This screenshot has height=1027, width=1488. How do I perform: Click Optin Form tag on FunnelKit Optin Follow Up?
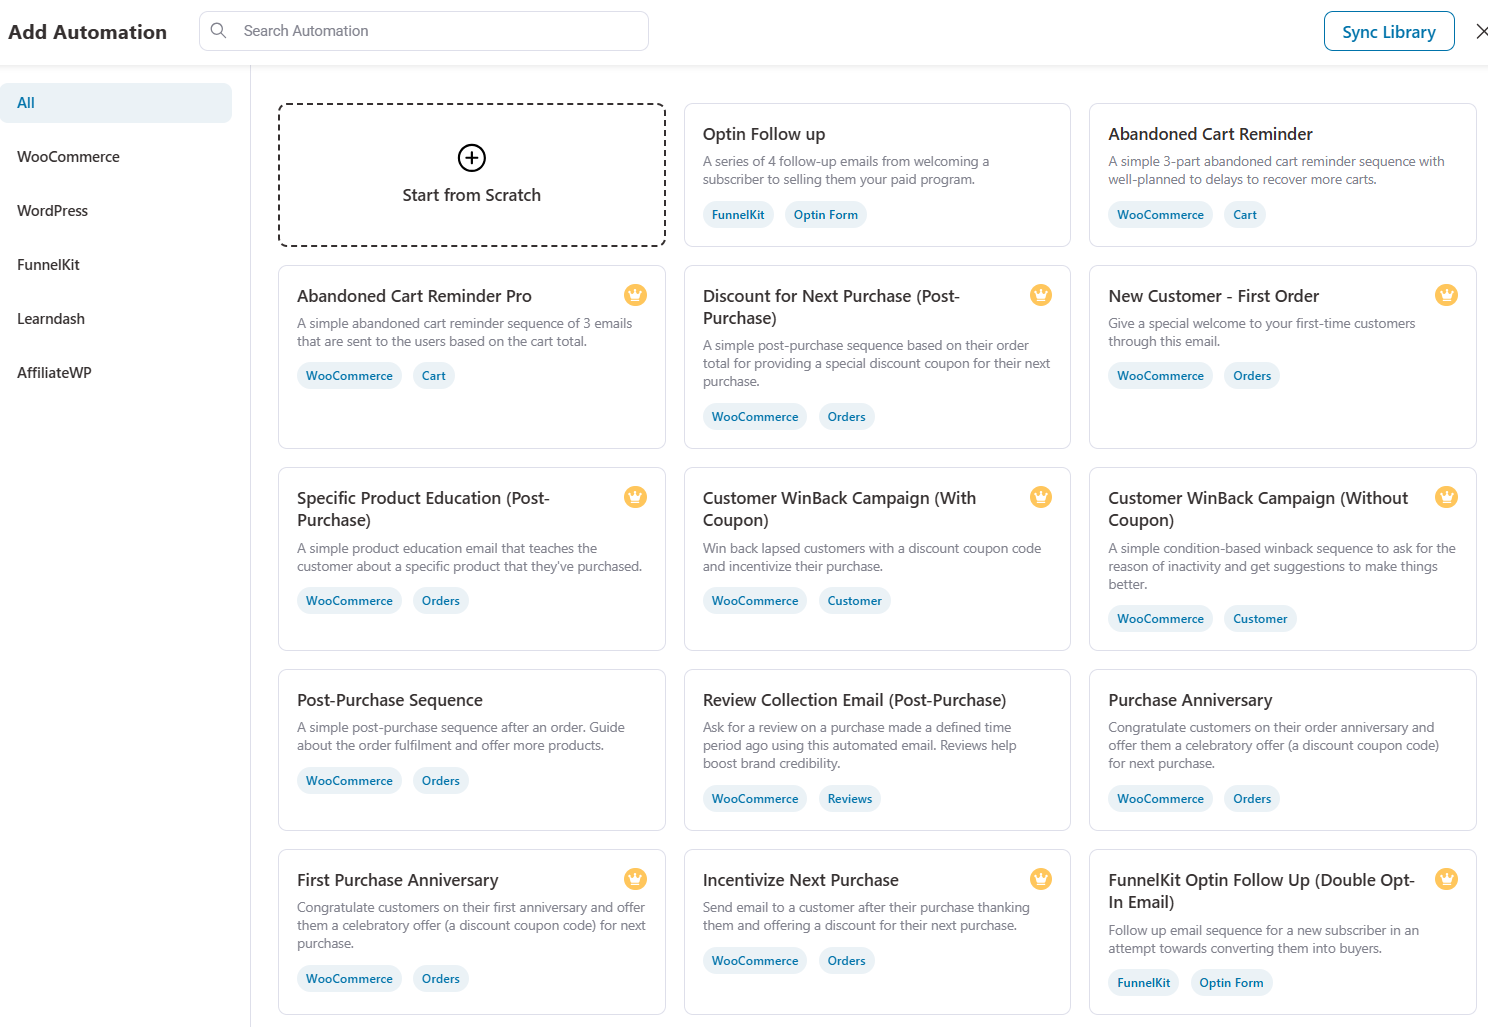1231,983
